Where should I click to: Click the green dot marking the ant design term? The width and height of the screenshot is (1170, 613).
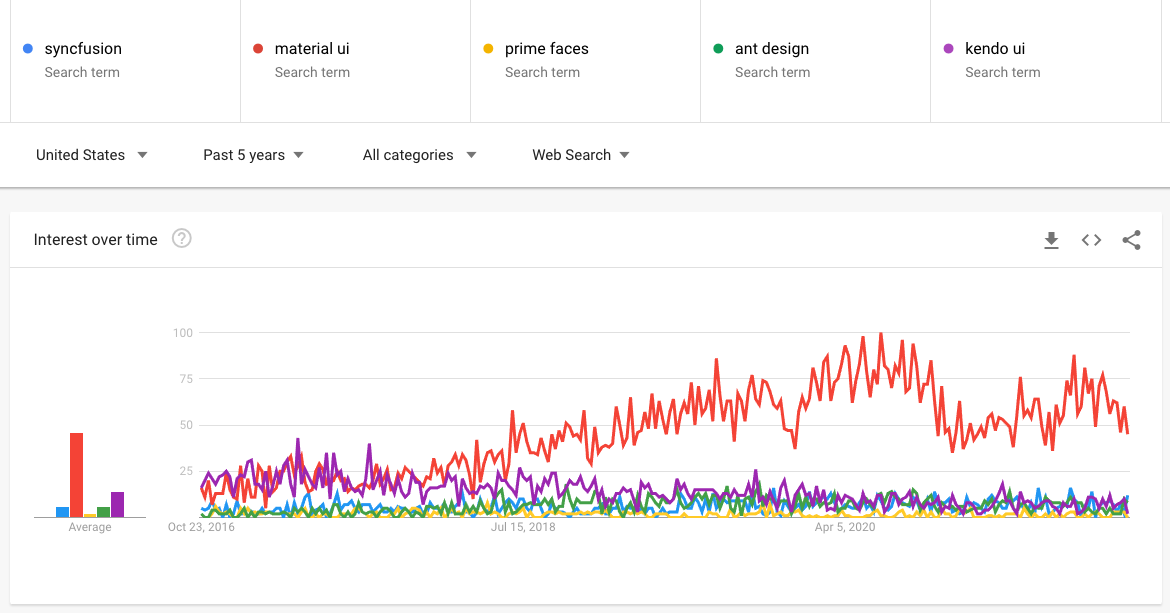point(720,48)
